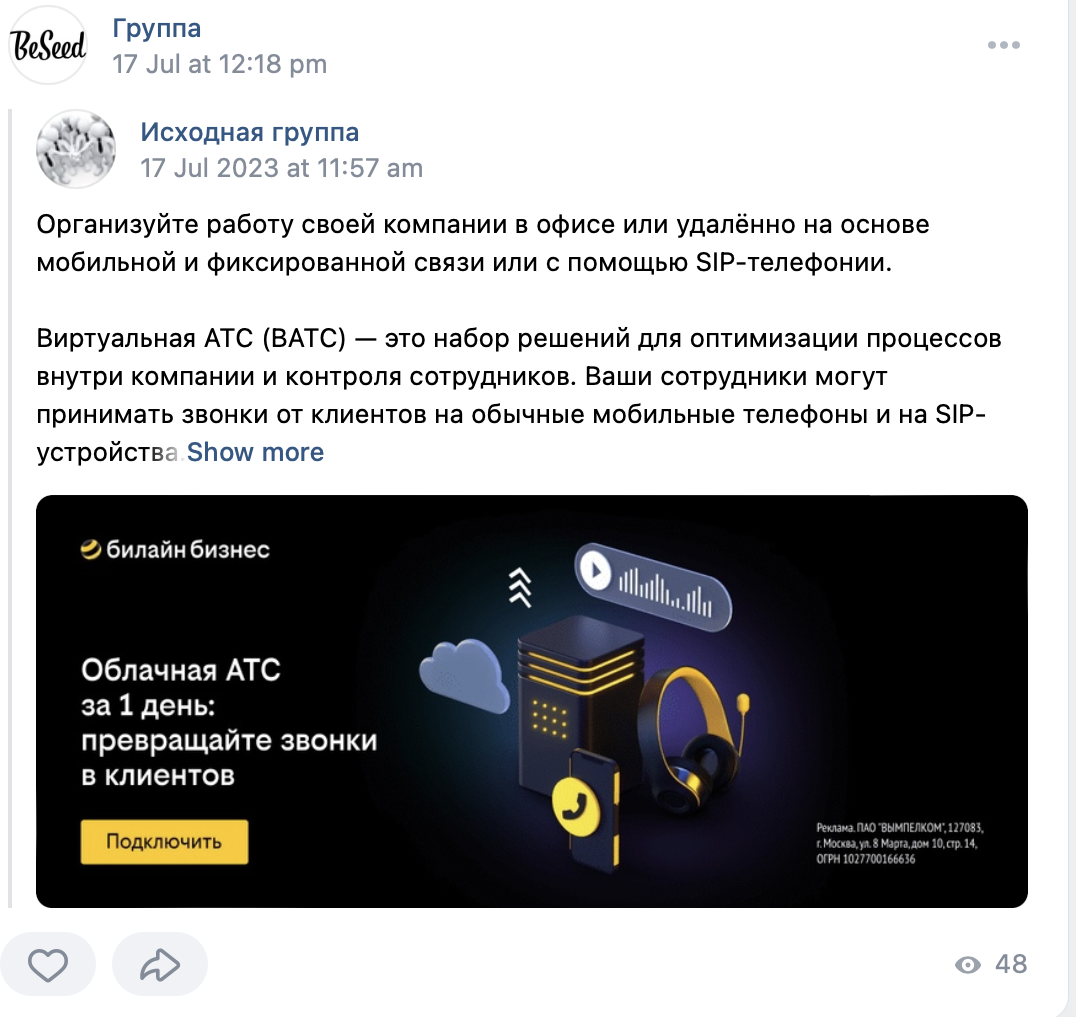
Task: Expand post text with Show more
Action: pos(255,452)
